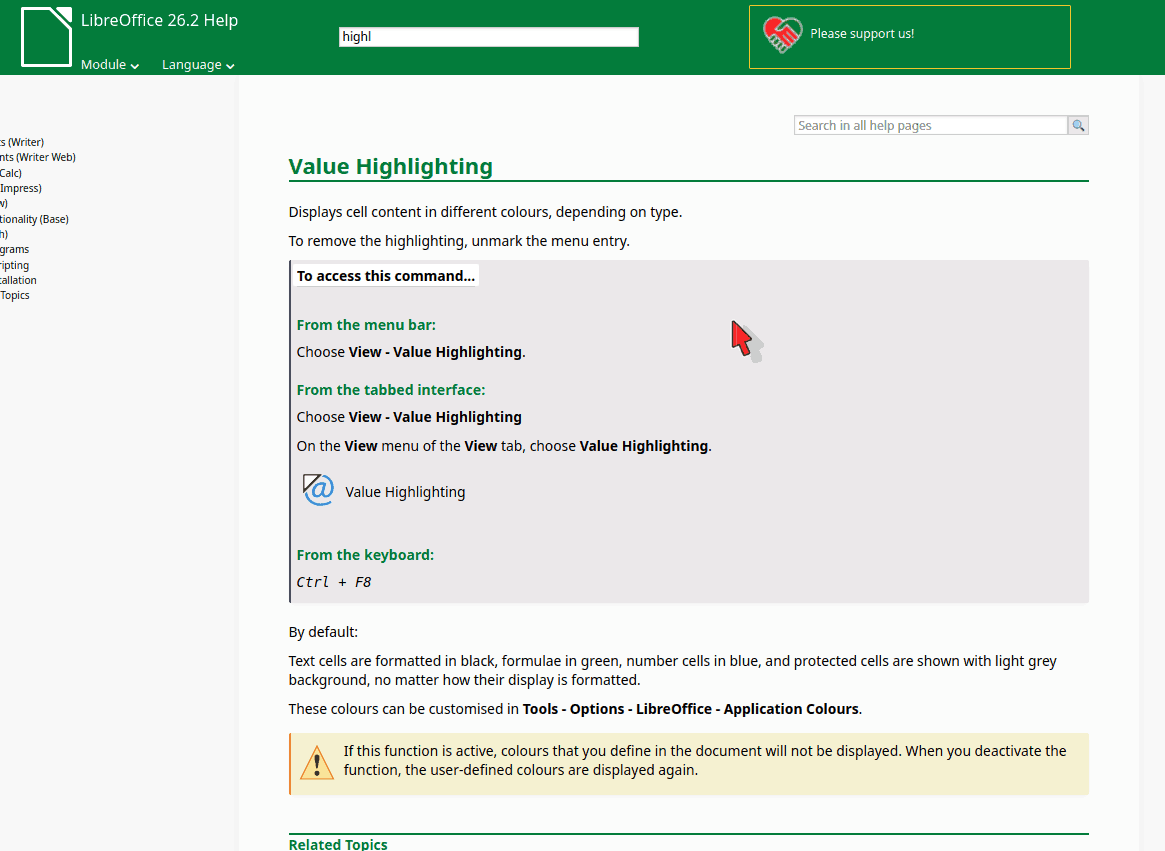Screen dimensions: 1165x851
Task: Click the LibreOffice document logo icon
Action: [46, 36]
